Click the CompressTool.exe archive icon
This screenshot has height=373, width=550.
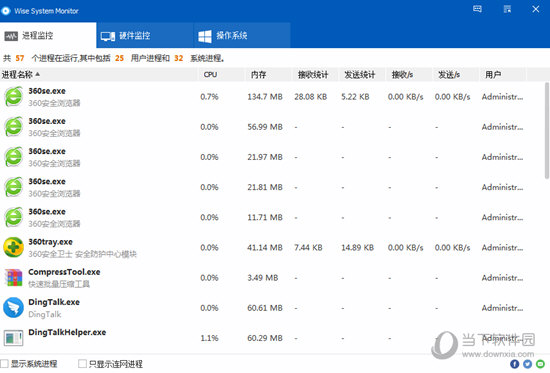tap(13, 278)
